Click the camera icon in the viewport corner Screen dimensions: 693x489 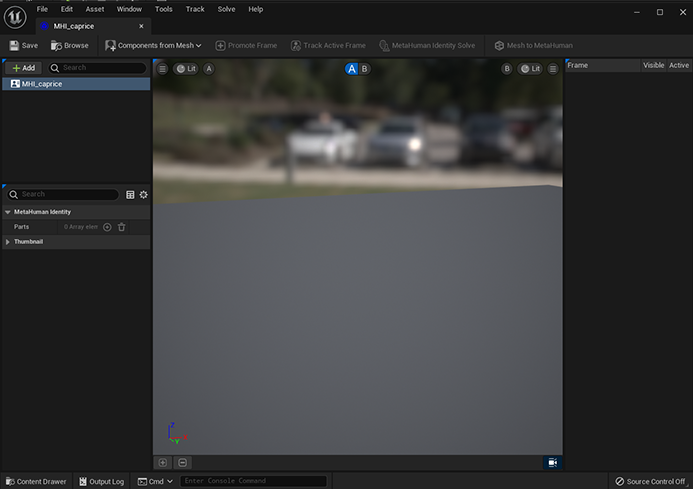coord(551,462)
